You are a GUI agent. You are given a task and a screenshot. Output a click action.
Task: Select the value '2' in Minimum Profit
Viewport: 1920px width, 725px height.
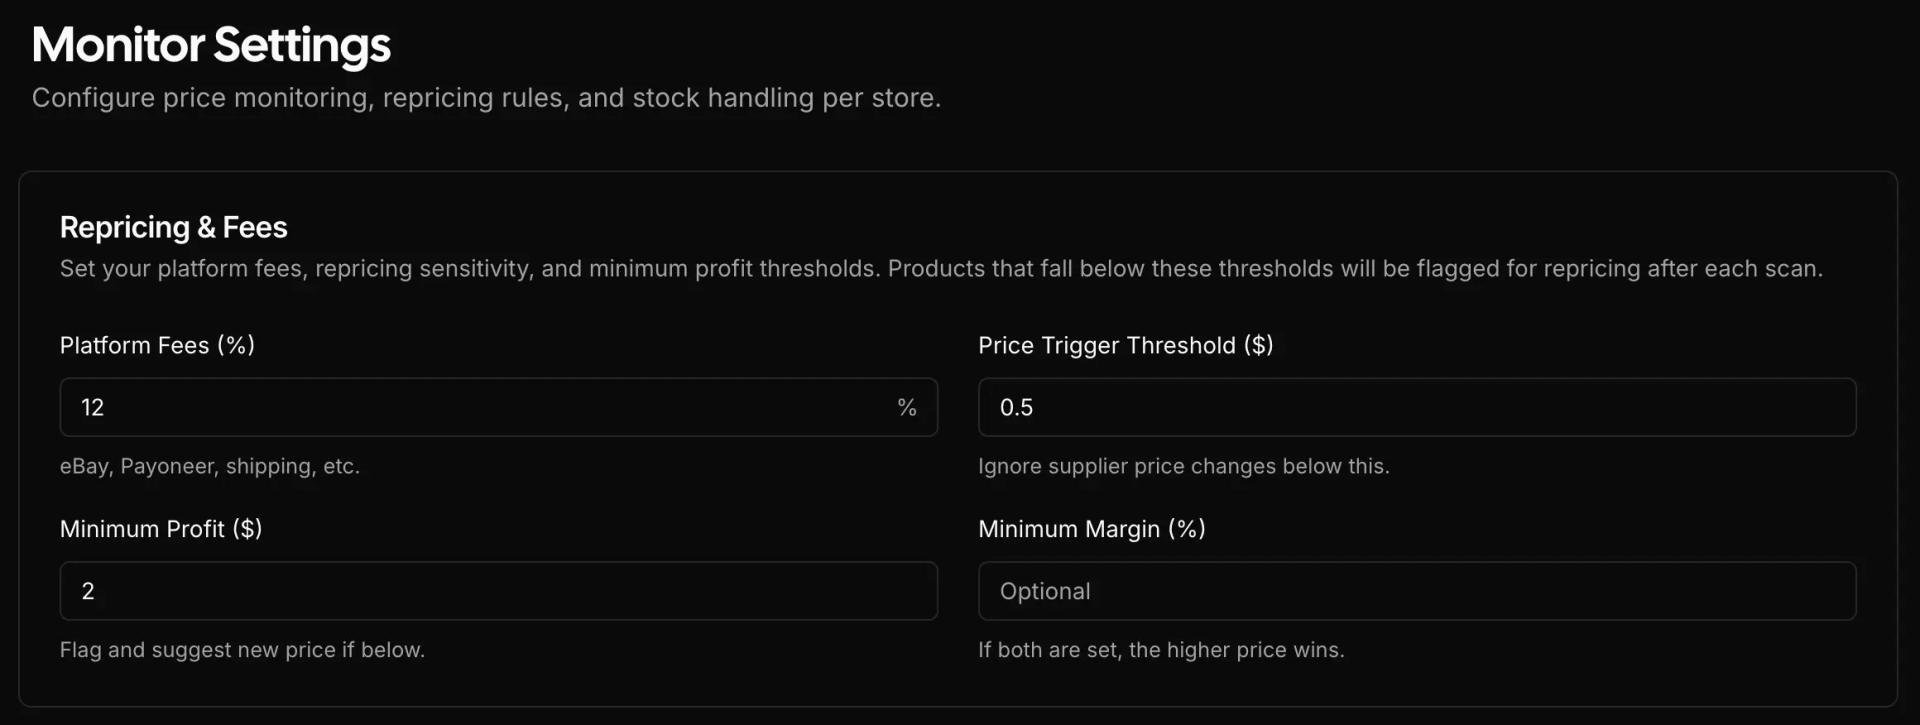pos(88,591)
